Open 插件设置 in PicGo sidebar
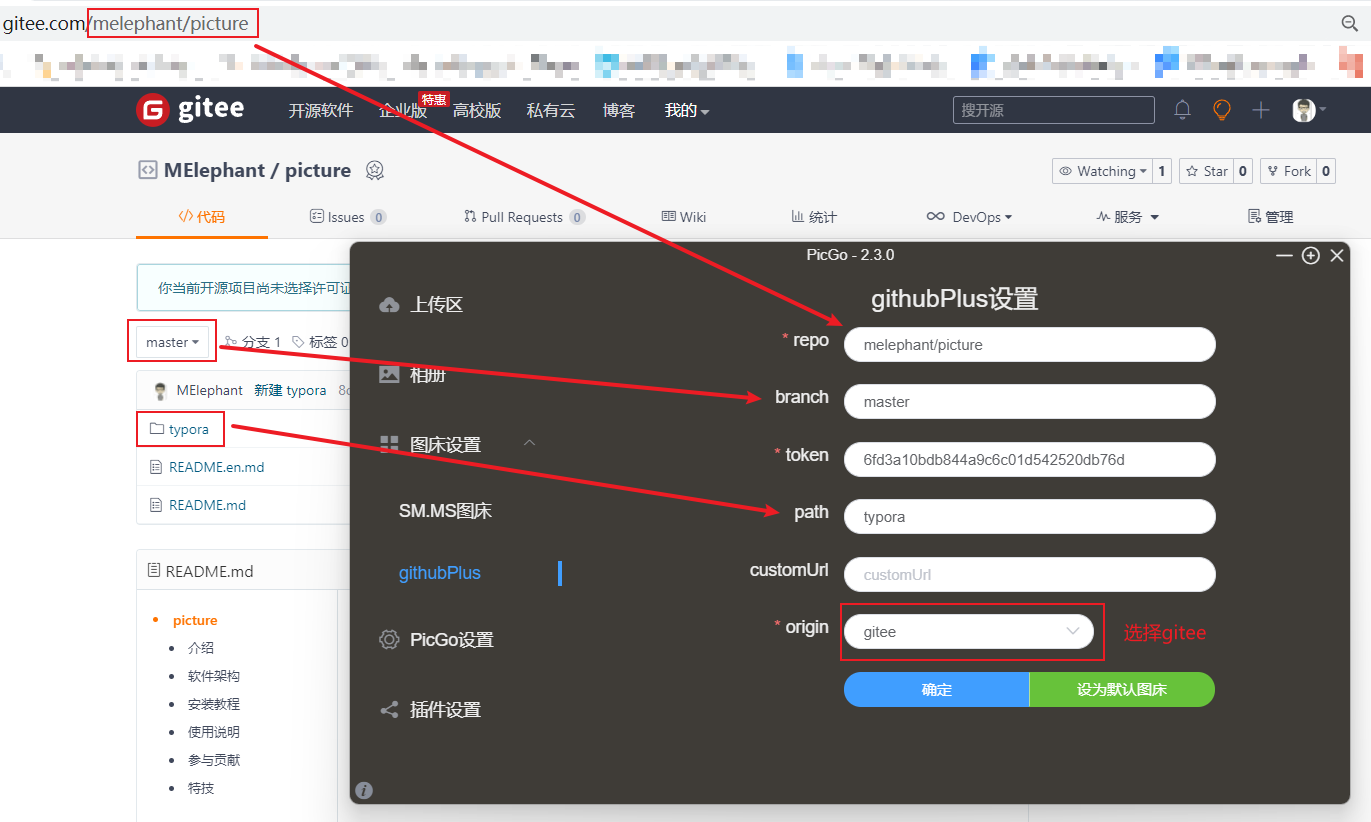Screen dimensions: 1371x822 tap(446, 710)
